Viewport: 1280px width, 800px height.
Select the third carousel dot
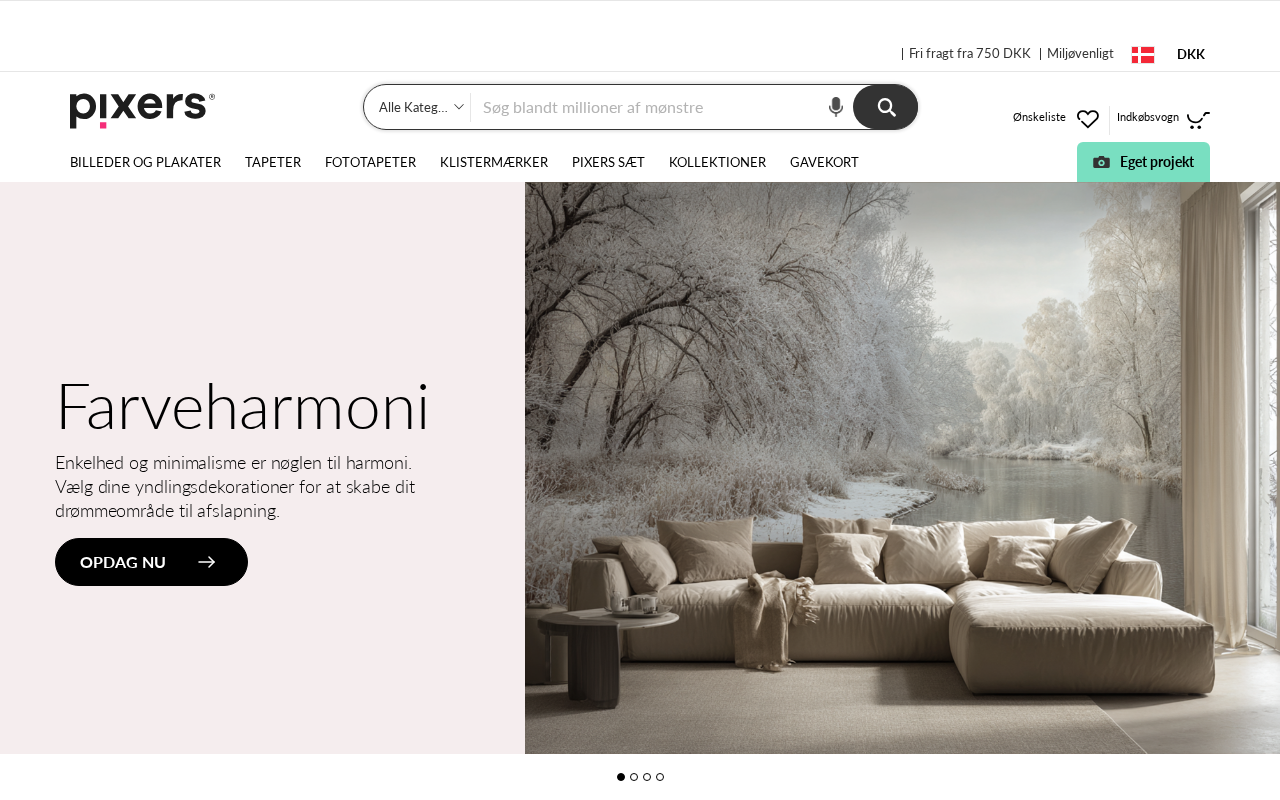(647, 777)
